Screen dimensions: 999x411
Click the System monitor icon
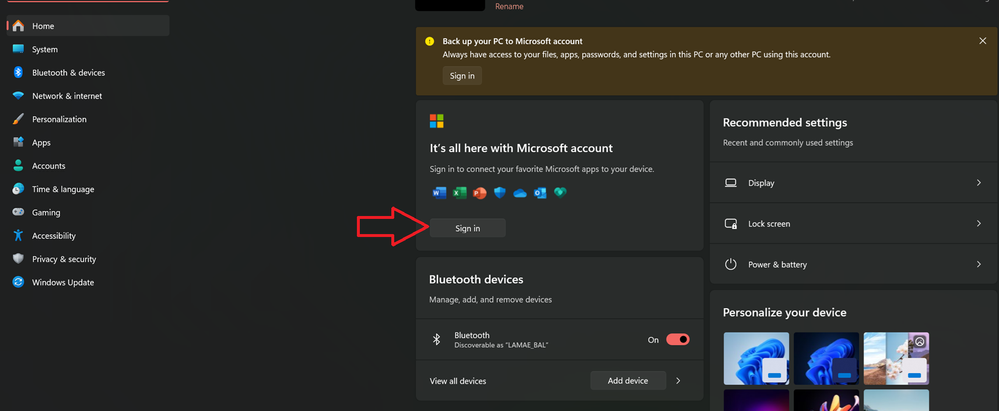point(18,50)
